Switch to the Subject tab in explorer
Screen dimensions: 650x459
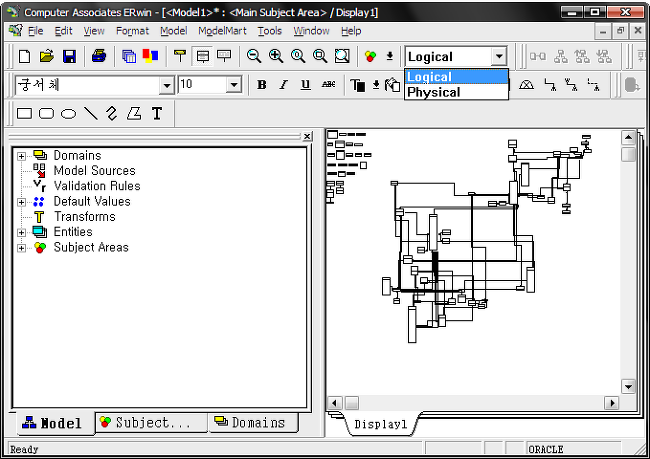pos(151,423)
